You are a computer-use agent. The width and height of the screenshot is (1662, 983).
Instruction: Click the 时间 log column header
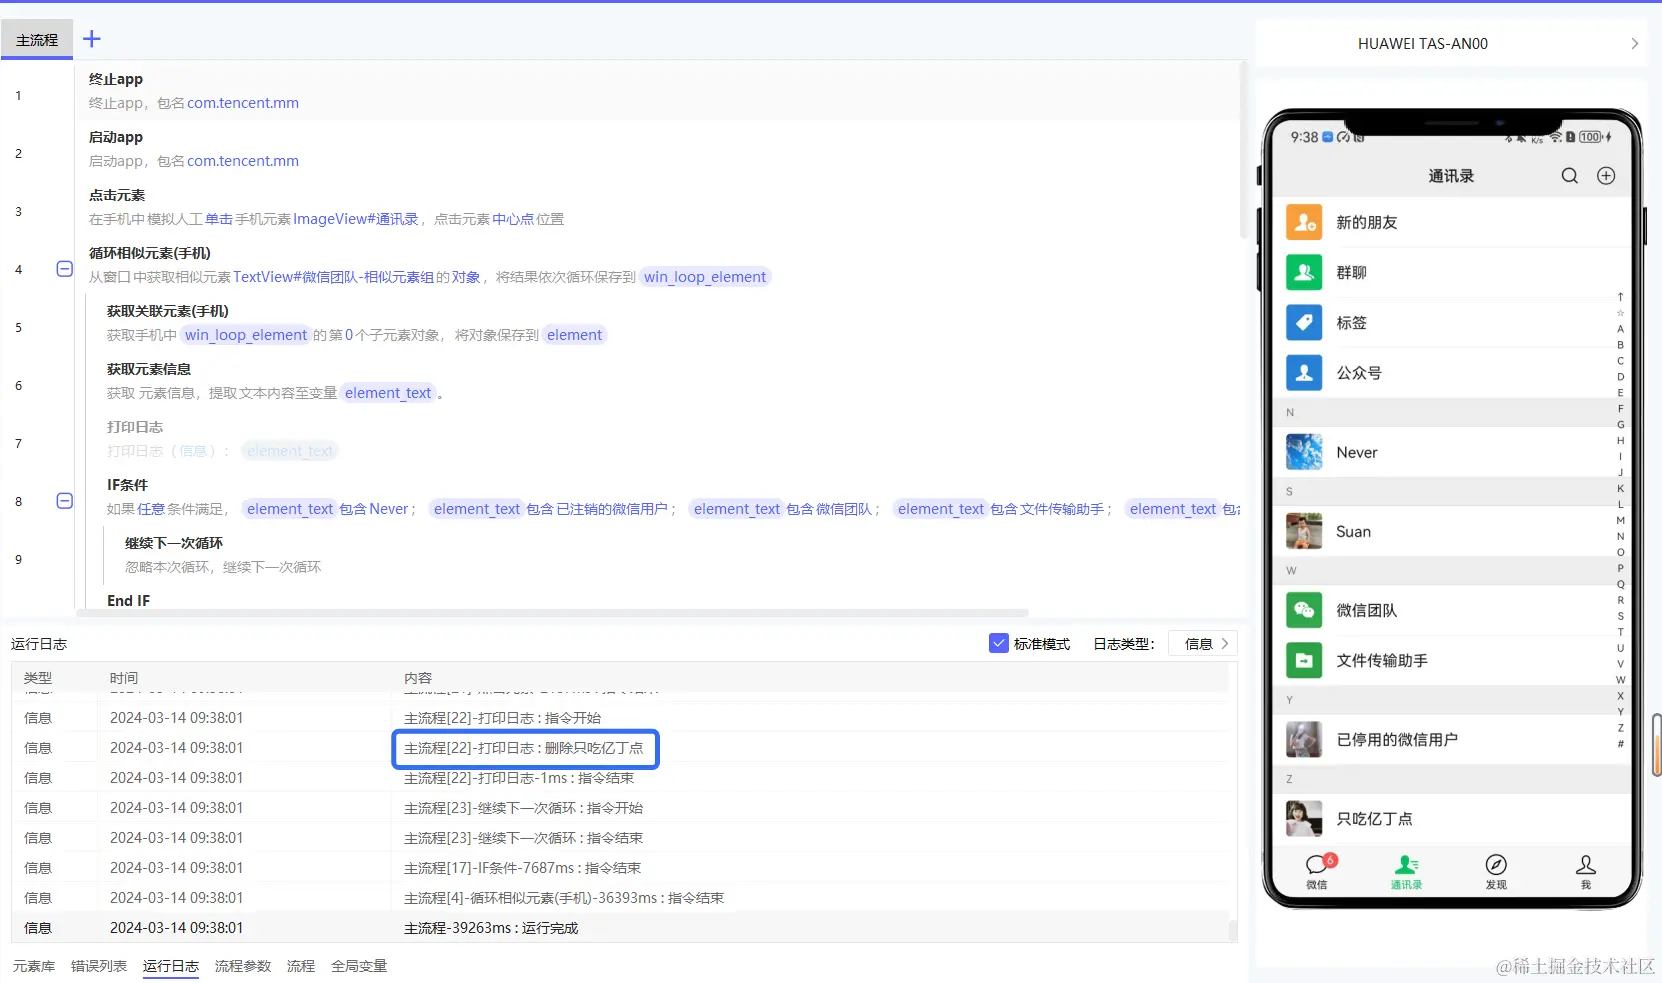click(x=124, y=678)
